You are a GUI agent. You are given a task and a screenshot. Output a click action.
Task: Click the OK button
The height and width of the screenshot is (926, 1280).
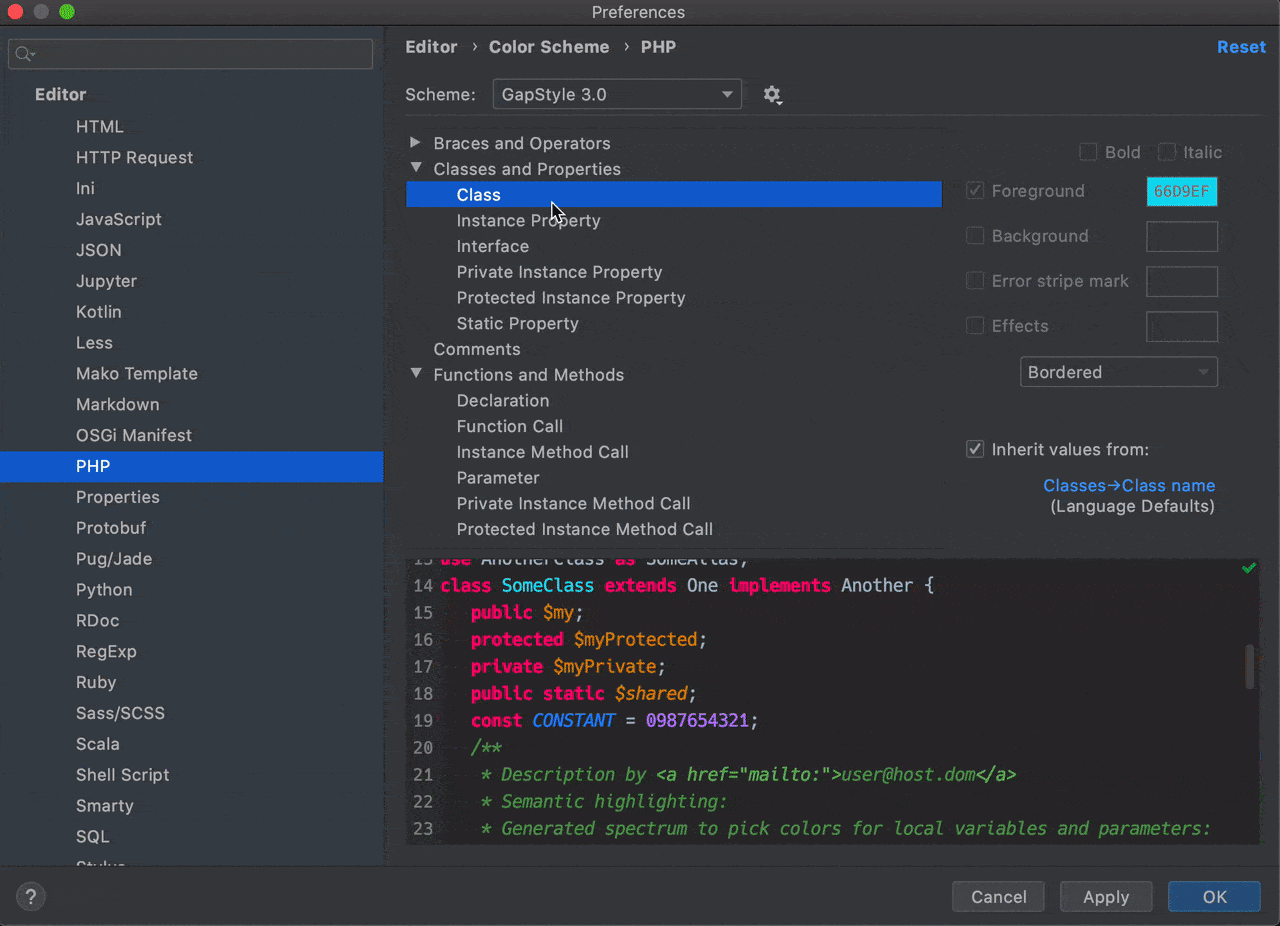[1214, 897]
